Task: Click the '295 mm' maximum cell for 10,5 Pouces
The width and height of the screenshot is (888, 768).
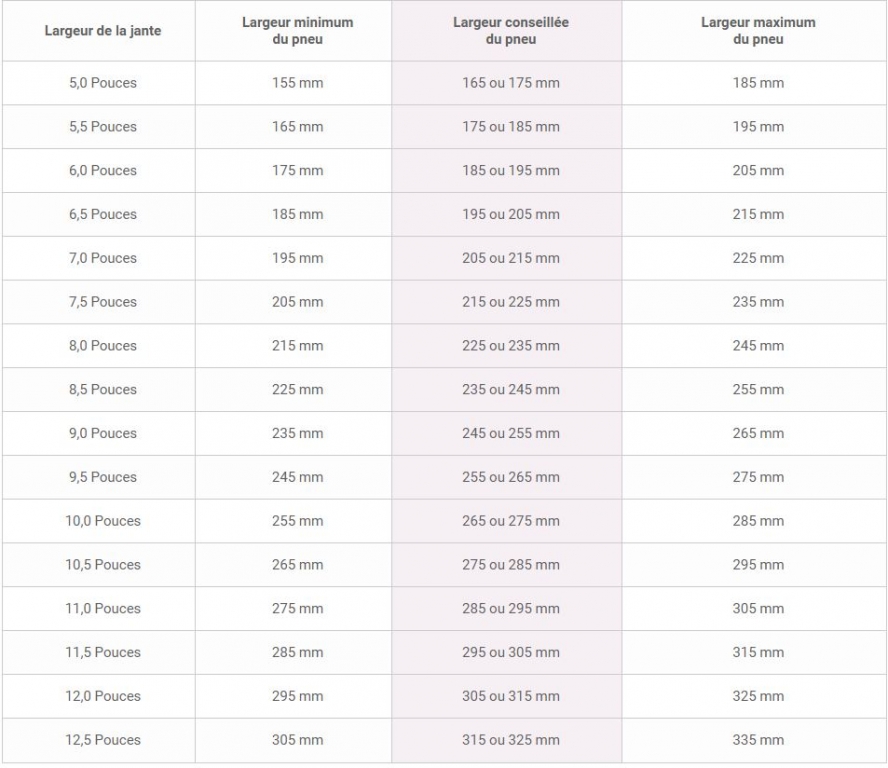Action: point(758,565)
